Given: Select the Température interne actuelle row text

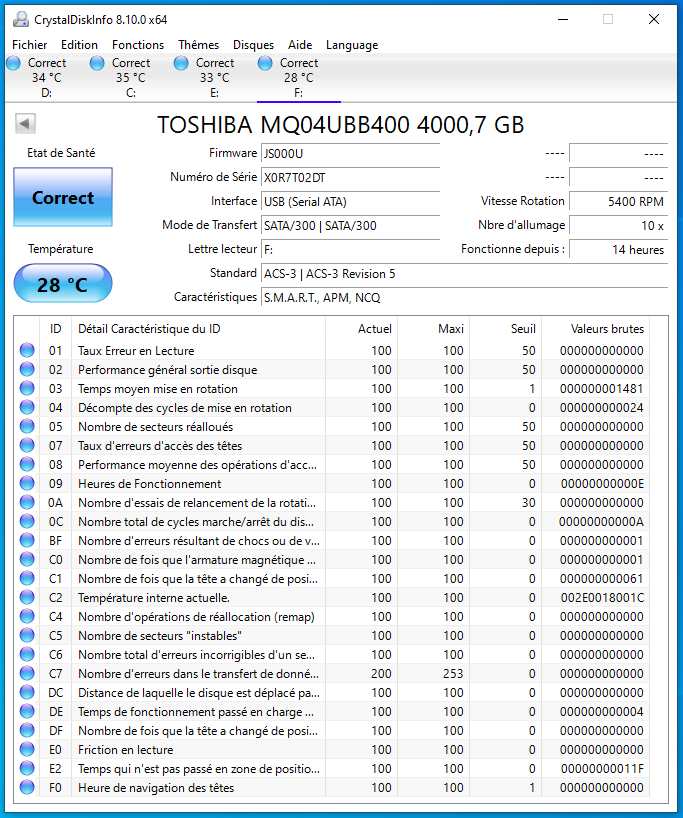Looking at the screenshot, I should 154,597.
